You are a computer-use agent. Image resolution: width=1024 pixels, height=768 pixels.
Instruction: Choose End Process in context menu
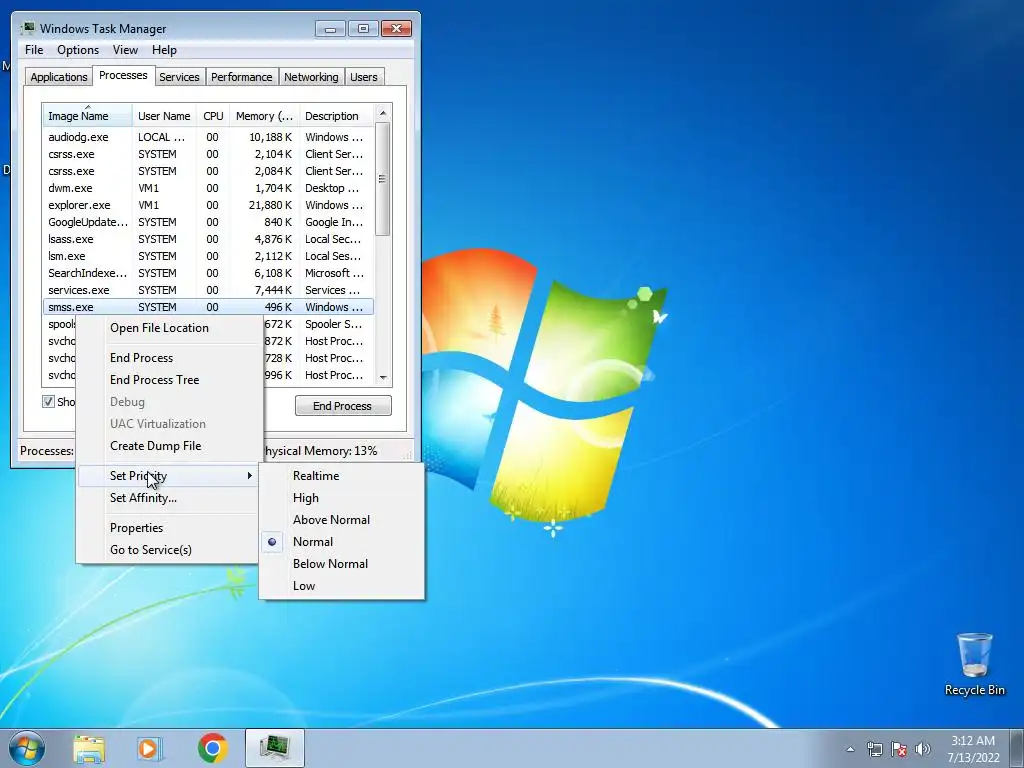coord(168,358)
